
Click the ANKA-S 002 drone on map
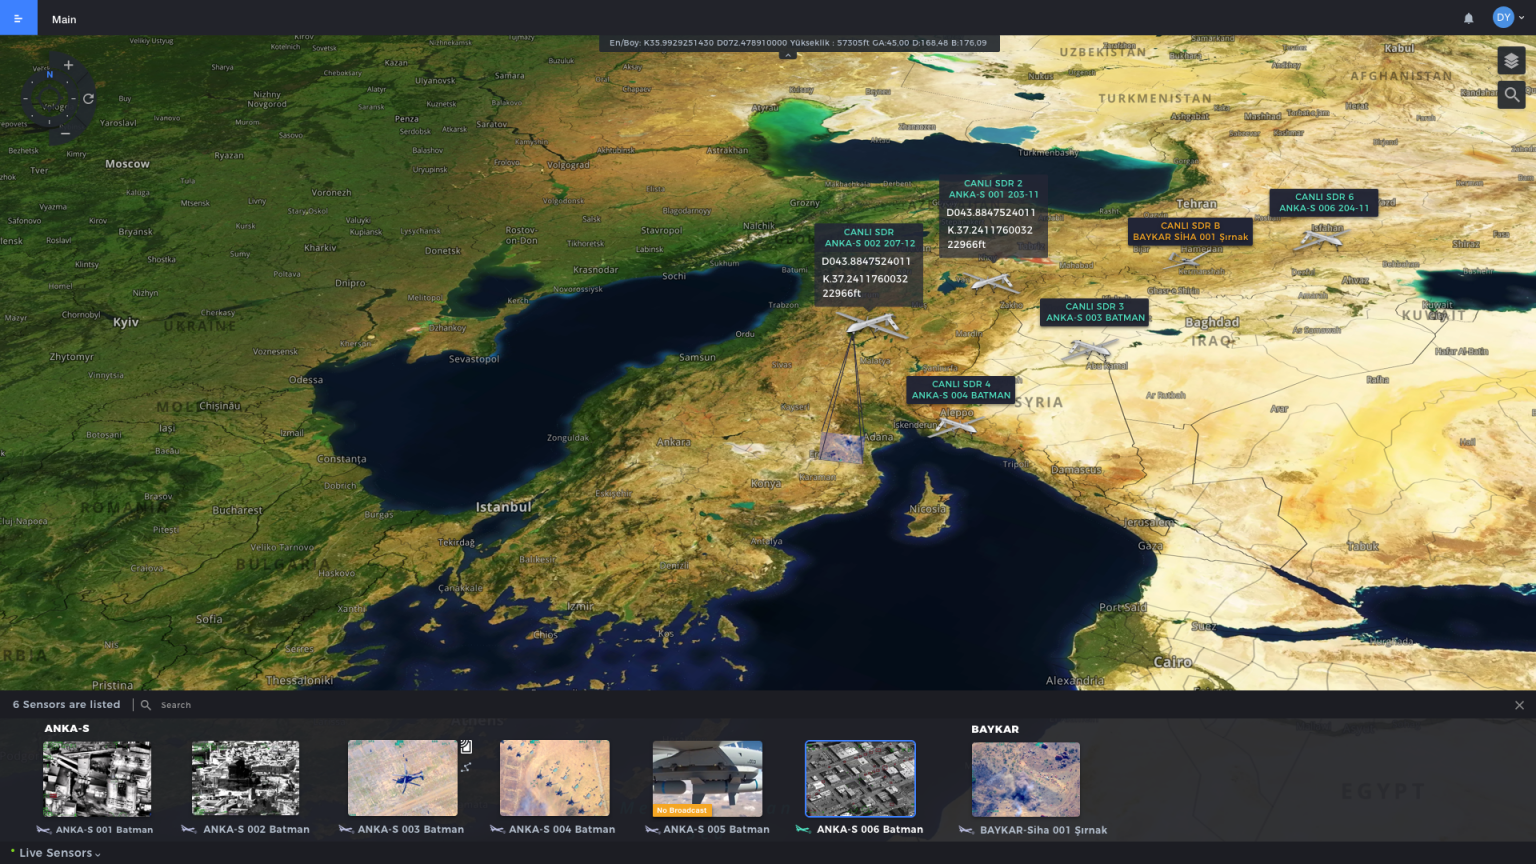click(x=870, y=324)
